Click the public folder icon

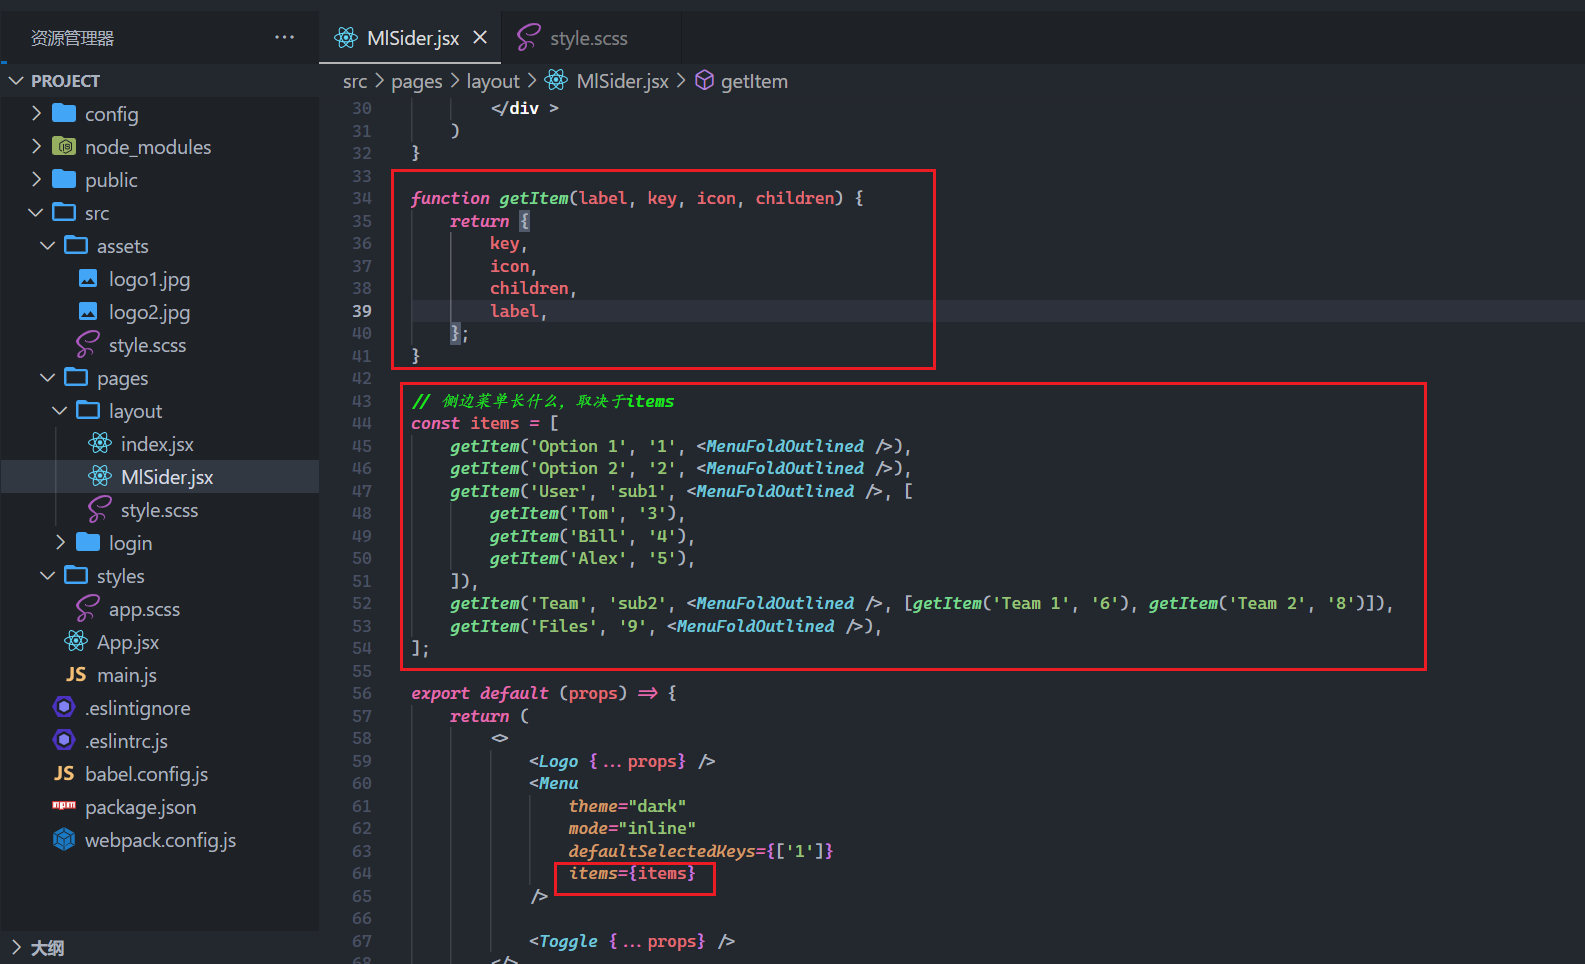(x=64, y=179)
